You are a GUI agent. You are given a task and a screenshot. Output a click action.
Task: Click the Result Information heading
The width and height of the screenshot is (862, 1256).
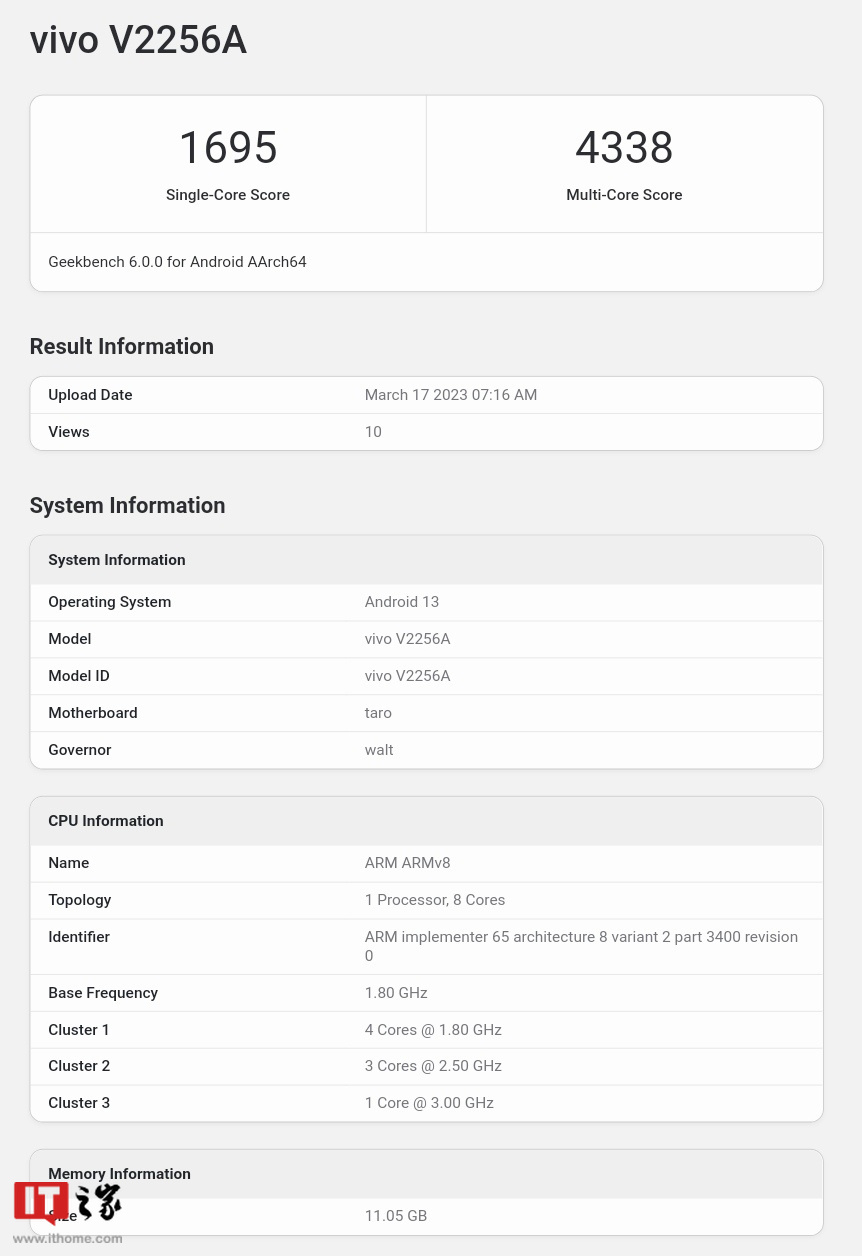coord(121,346)
